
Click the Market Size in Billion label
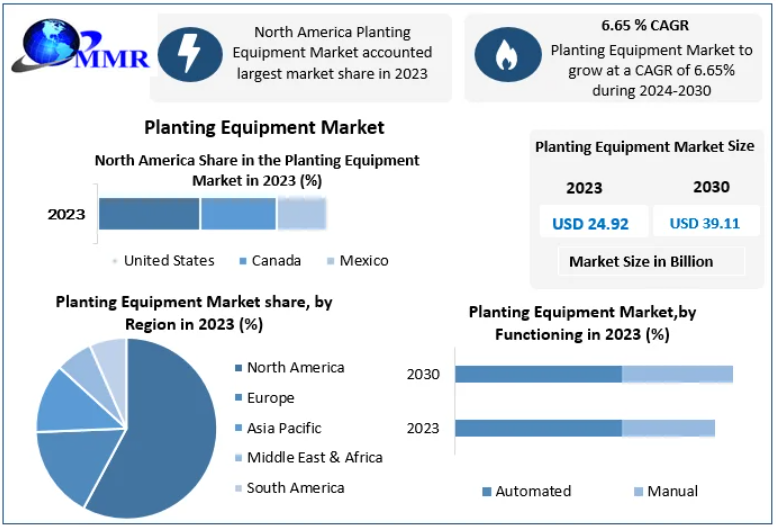coord(641,262)
